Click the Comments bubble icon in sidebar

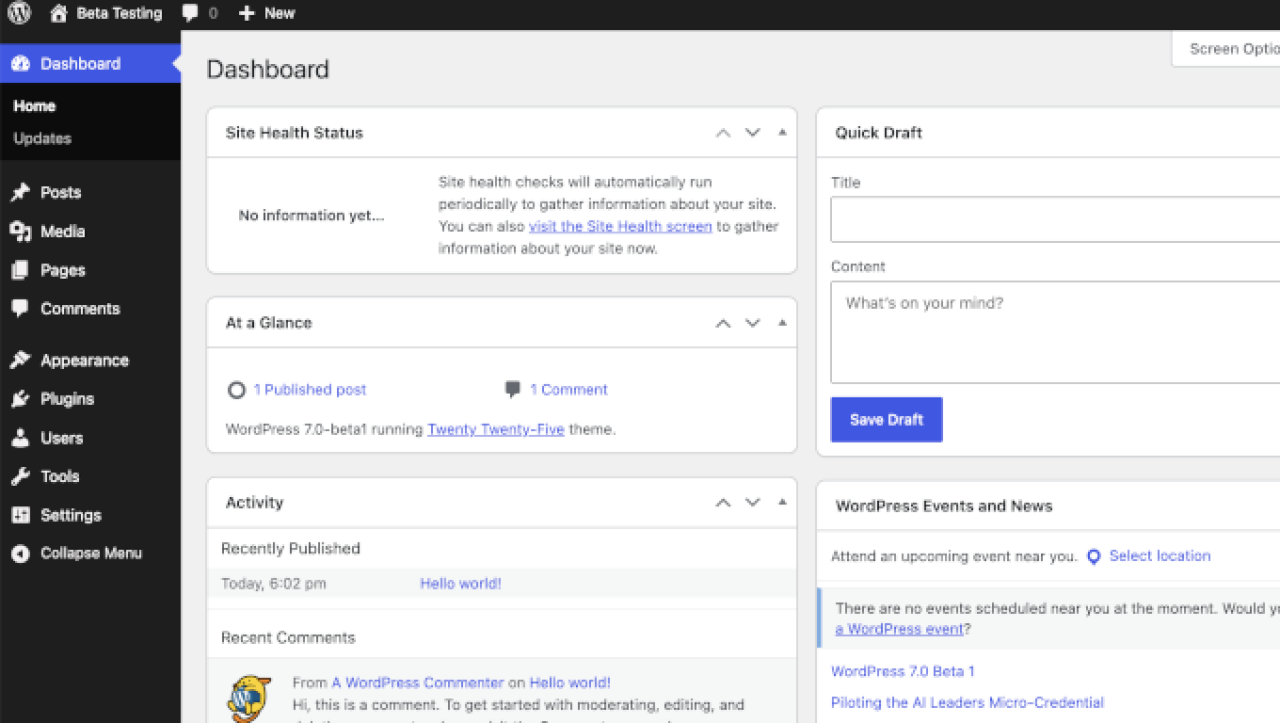coord(20,308)
